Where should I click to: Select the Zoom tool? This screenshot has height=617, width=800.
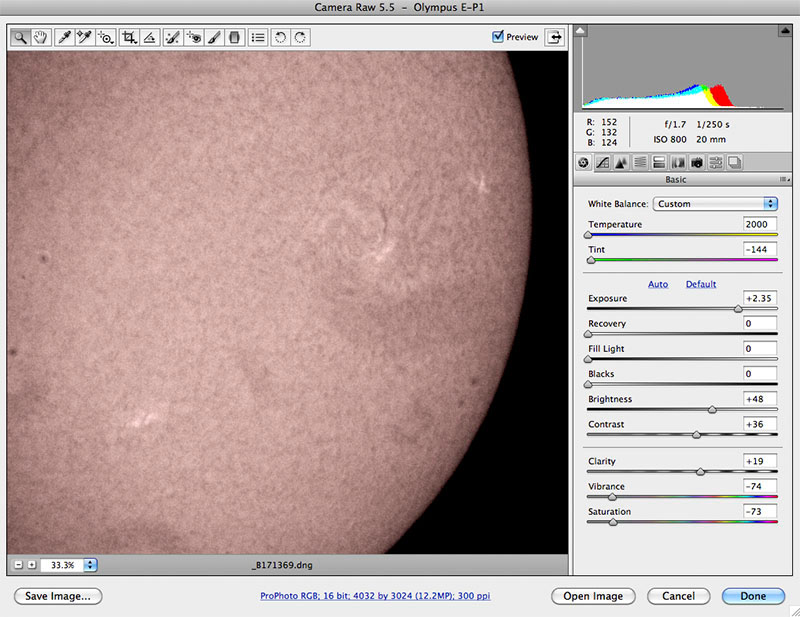20,38
